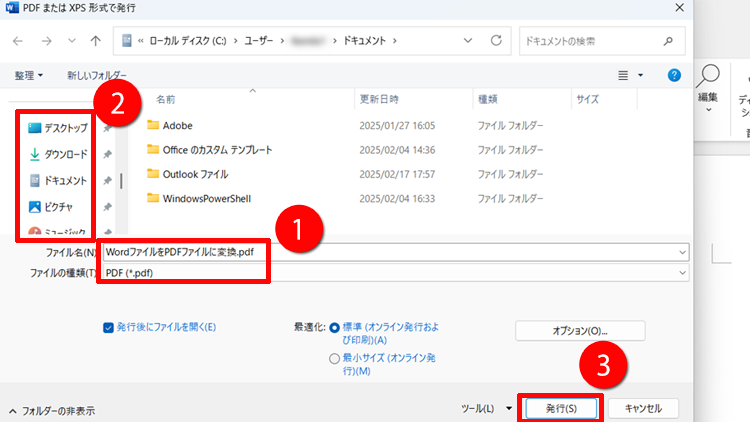Select ピクチャ in the sidebar
Screen dimensions: 750x422
pos(50,207)
